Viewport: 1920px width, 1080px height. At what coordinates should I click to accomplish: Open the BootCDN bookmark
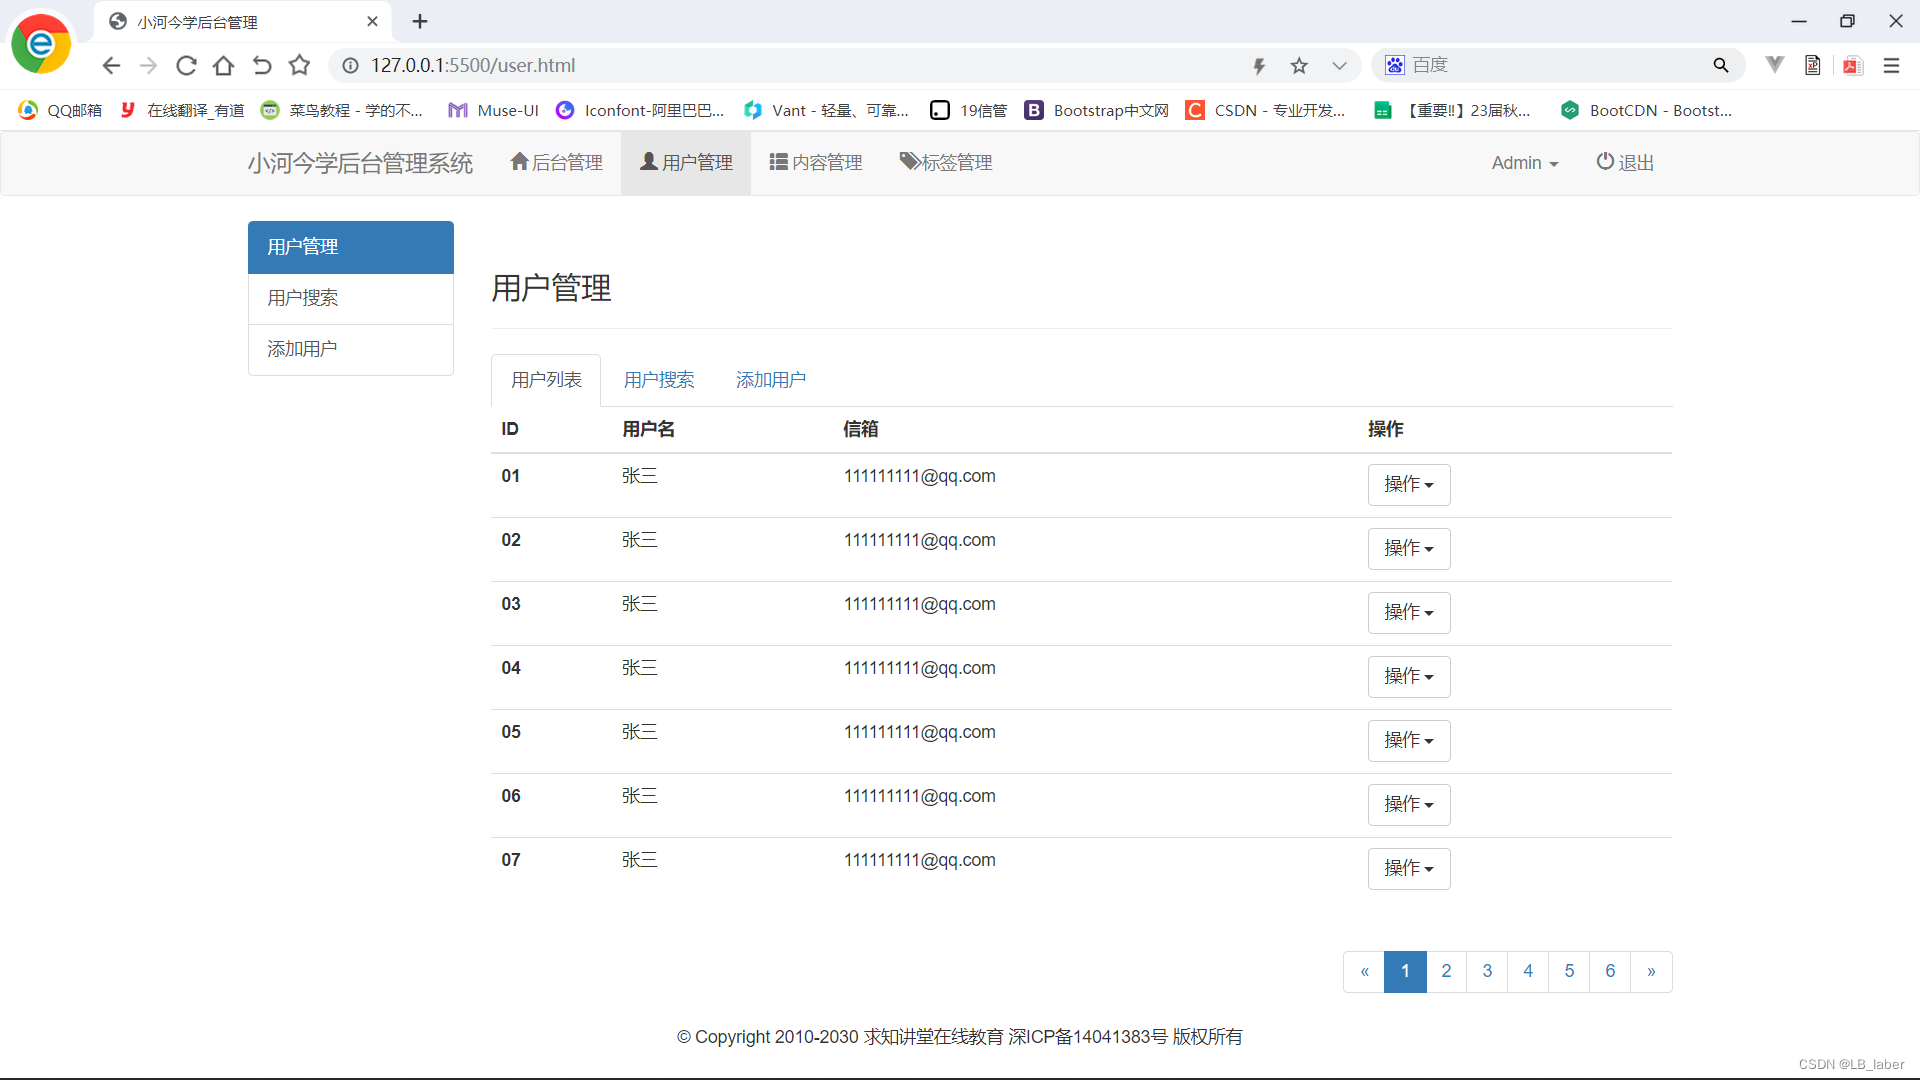tap(1646, 110)
